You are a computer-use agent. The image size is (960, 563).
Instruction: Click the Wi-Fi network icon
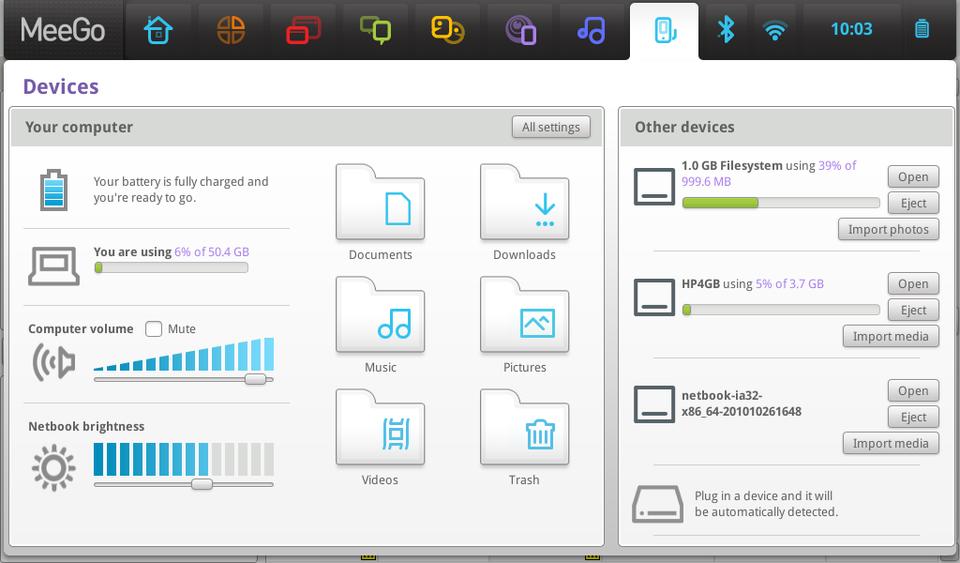(775, 30)
